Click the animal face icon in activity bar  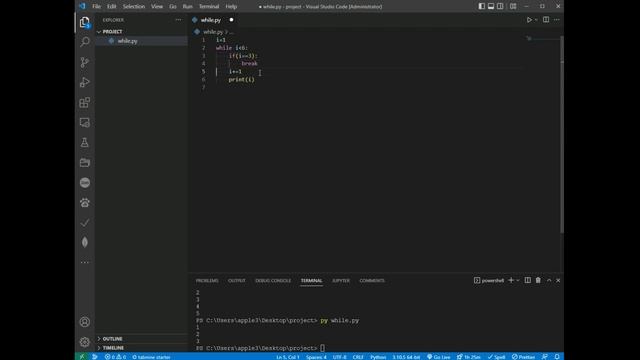tap(84, 202)
